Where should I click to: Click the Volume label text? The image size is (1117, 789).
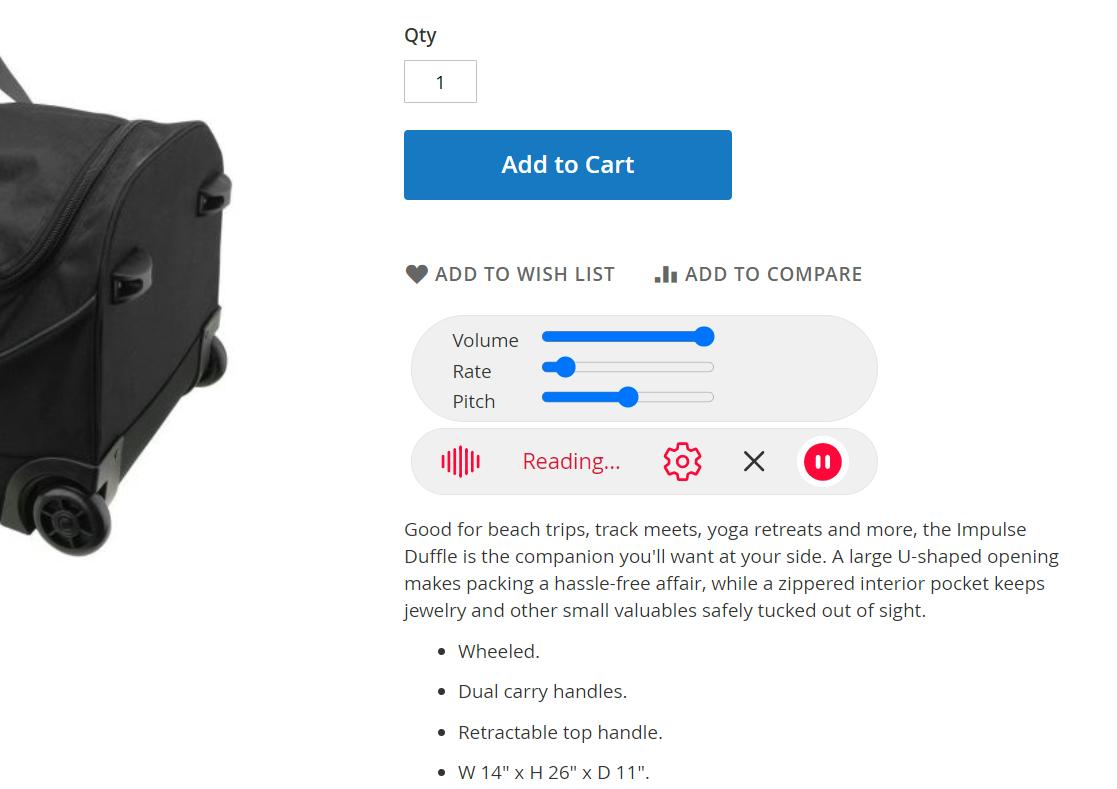485,340
